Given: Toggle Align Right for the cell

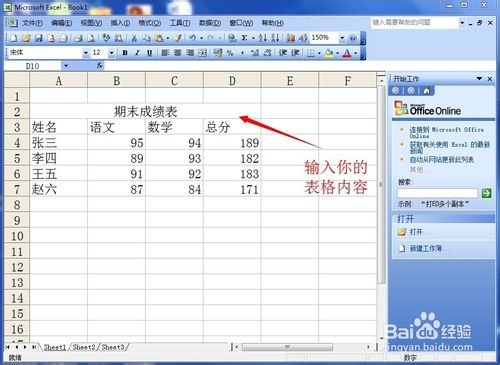Looking at the screenshot, I should 190,53.
